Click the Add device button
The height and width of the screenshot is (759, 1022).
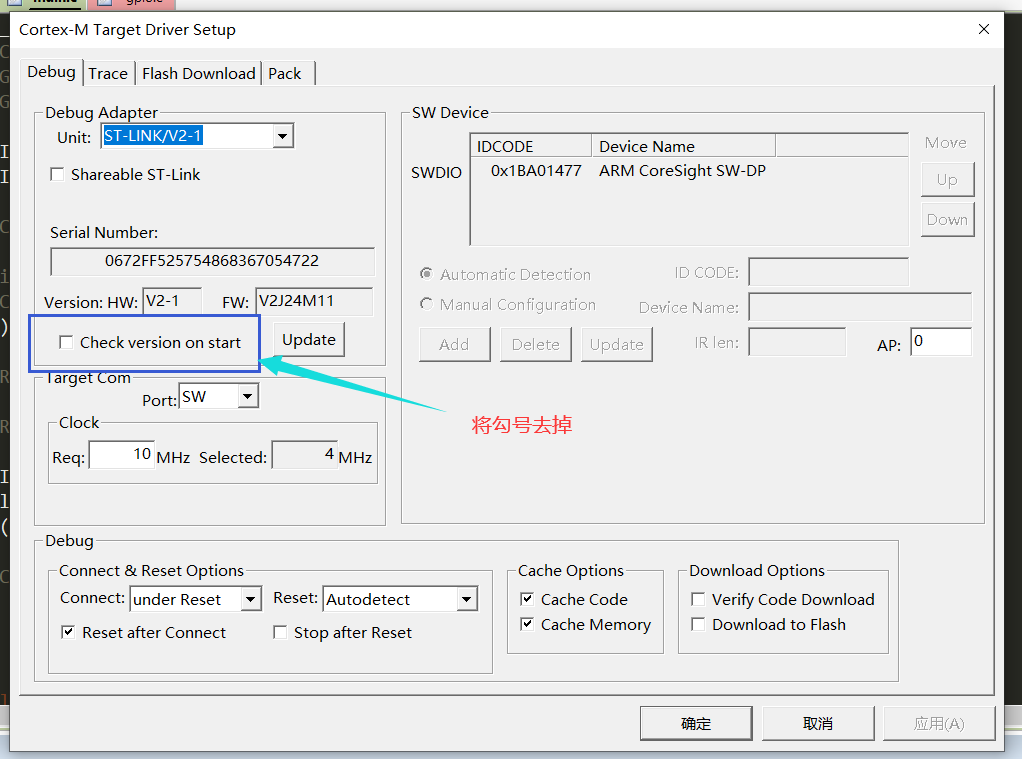tap(454, 344)
